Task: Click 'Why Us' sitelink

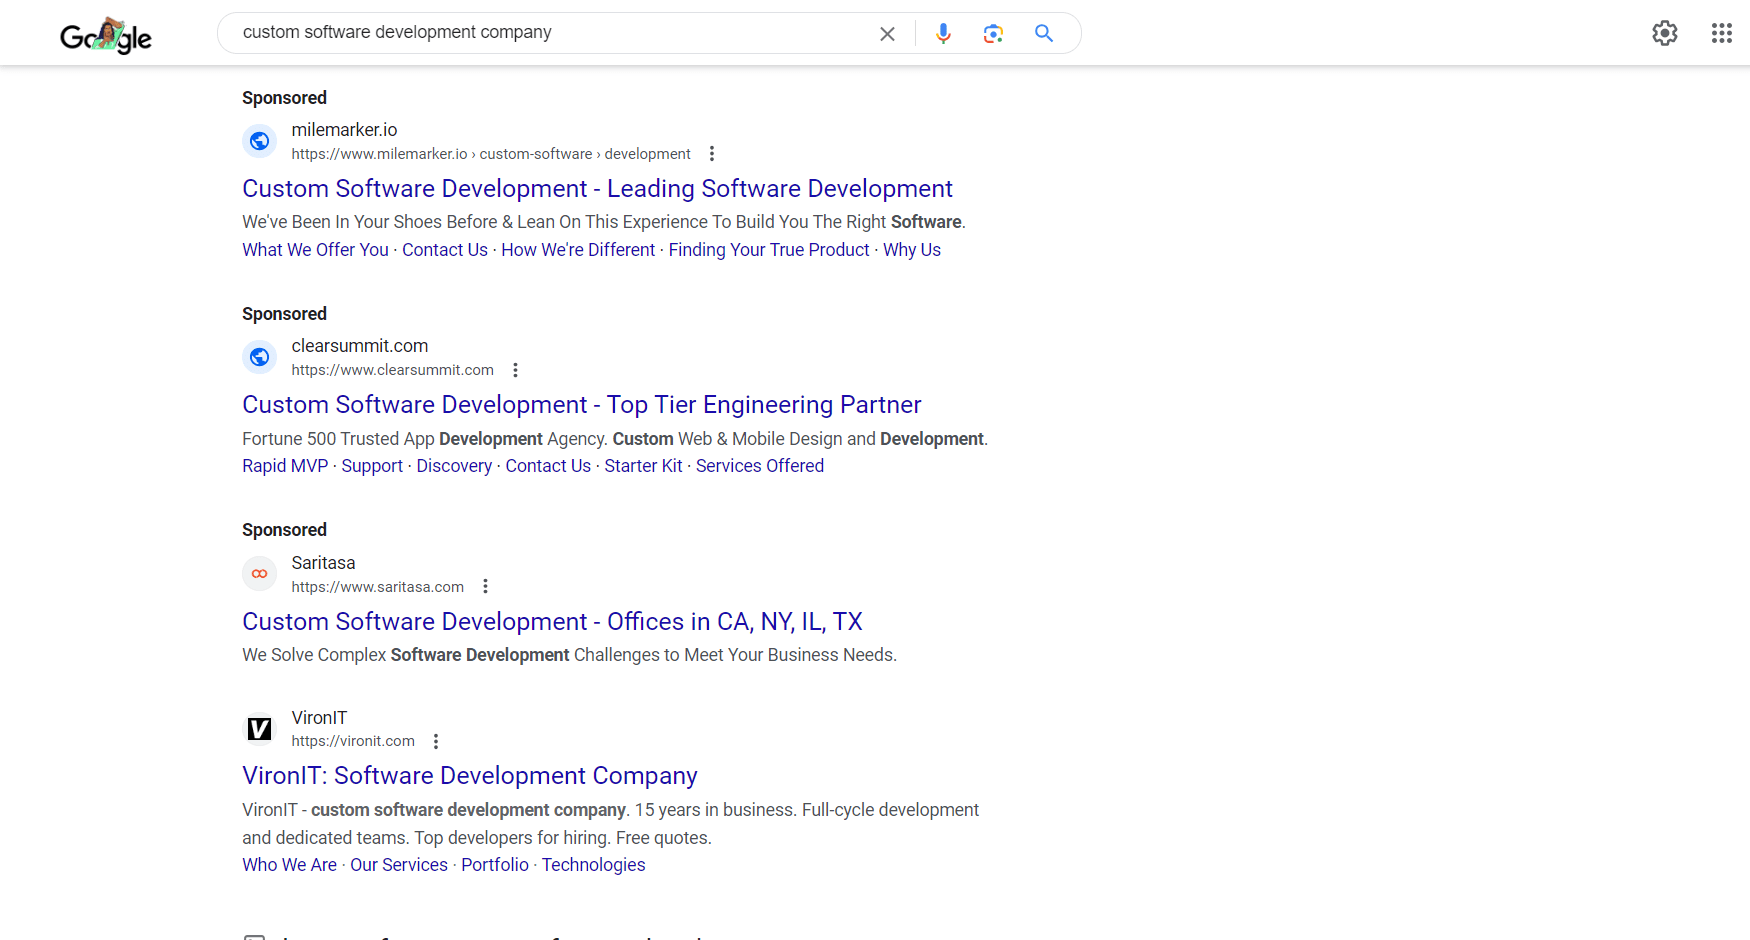Action: pos(912,250)
